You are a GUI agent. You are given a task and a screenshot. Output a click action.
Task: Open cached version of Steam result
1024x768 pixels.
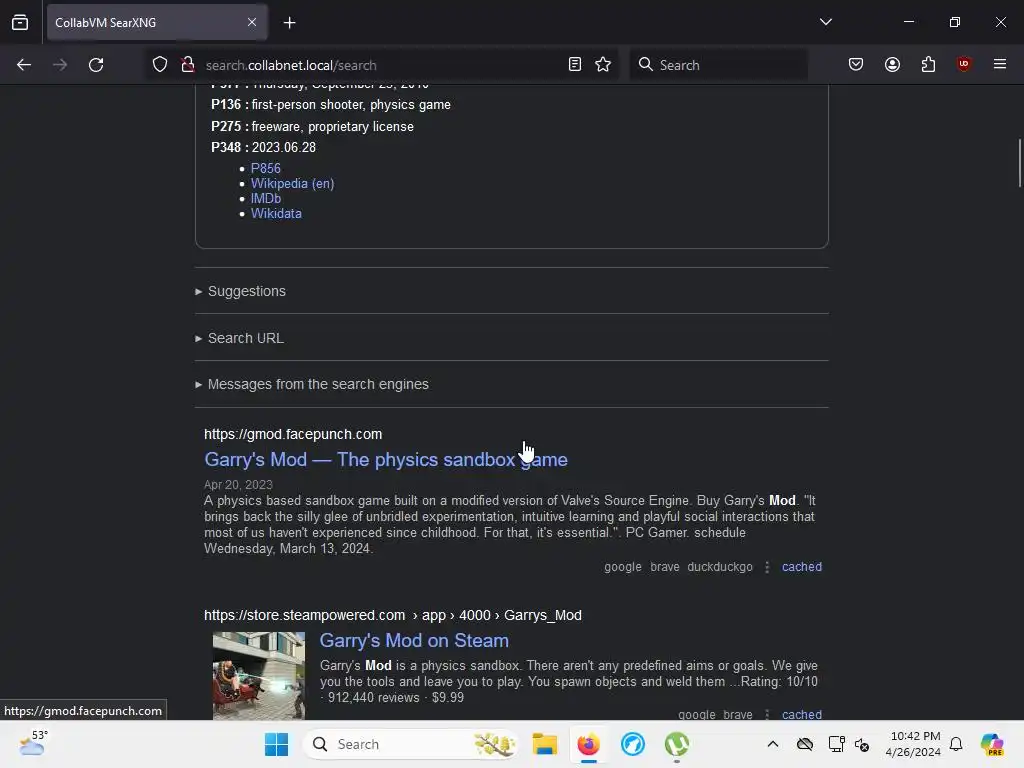coord(802,714)
